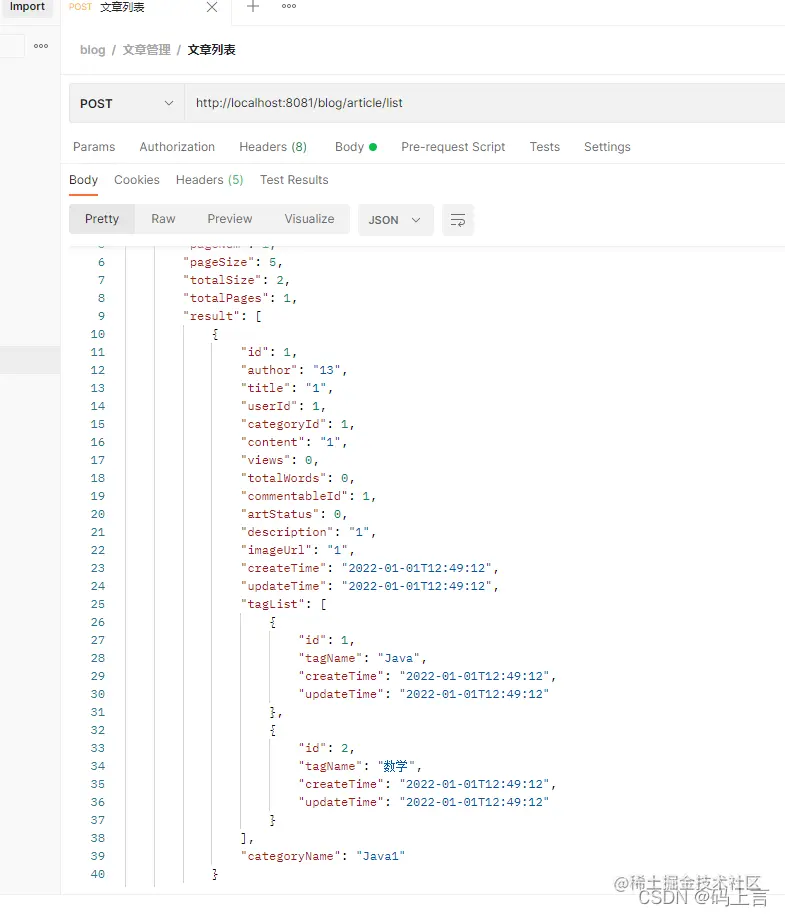The height and width of the screenshot is (916, 785).
Task: Select the response Cookies tab
Action: pos(137,180)
